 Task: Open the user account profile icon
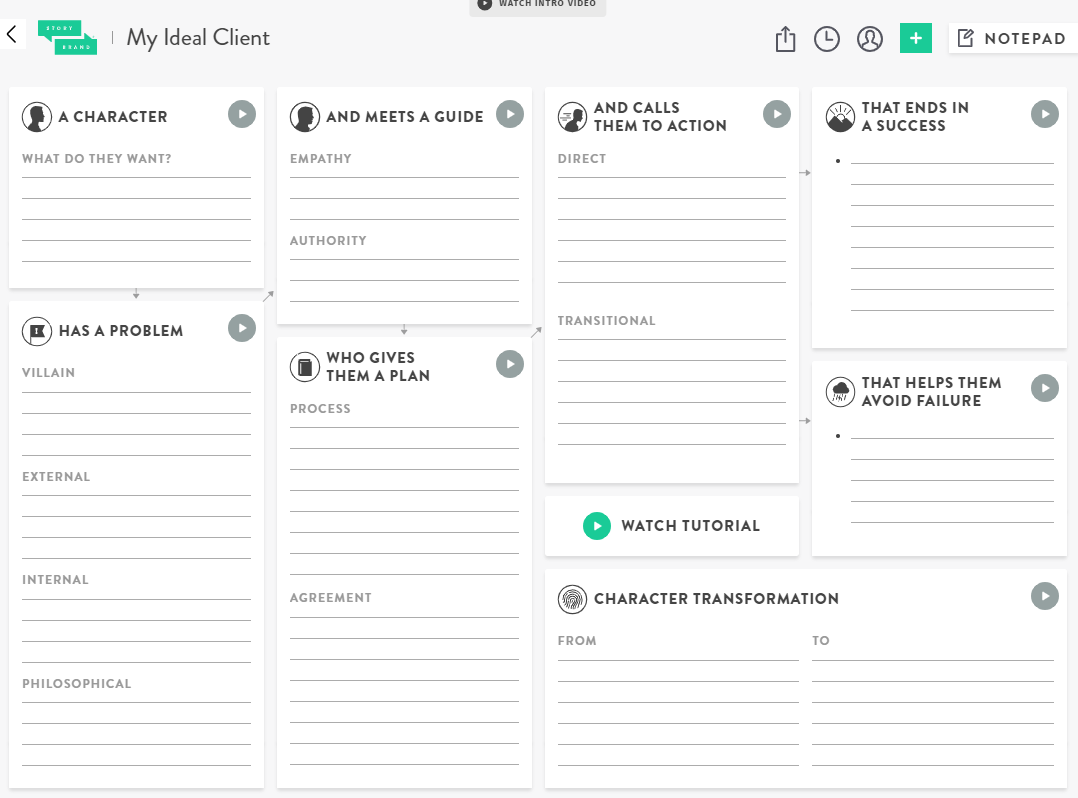(x=870, y=39)
